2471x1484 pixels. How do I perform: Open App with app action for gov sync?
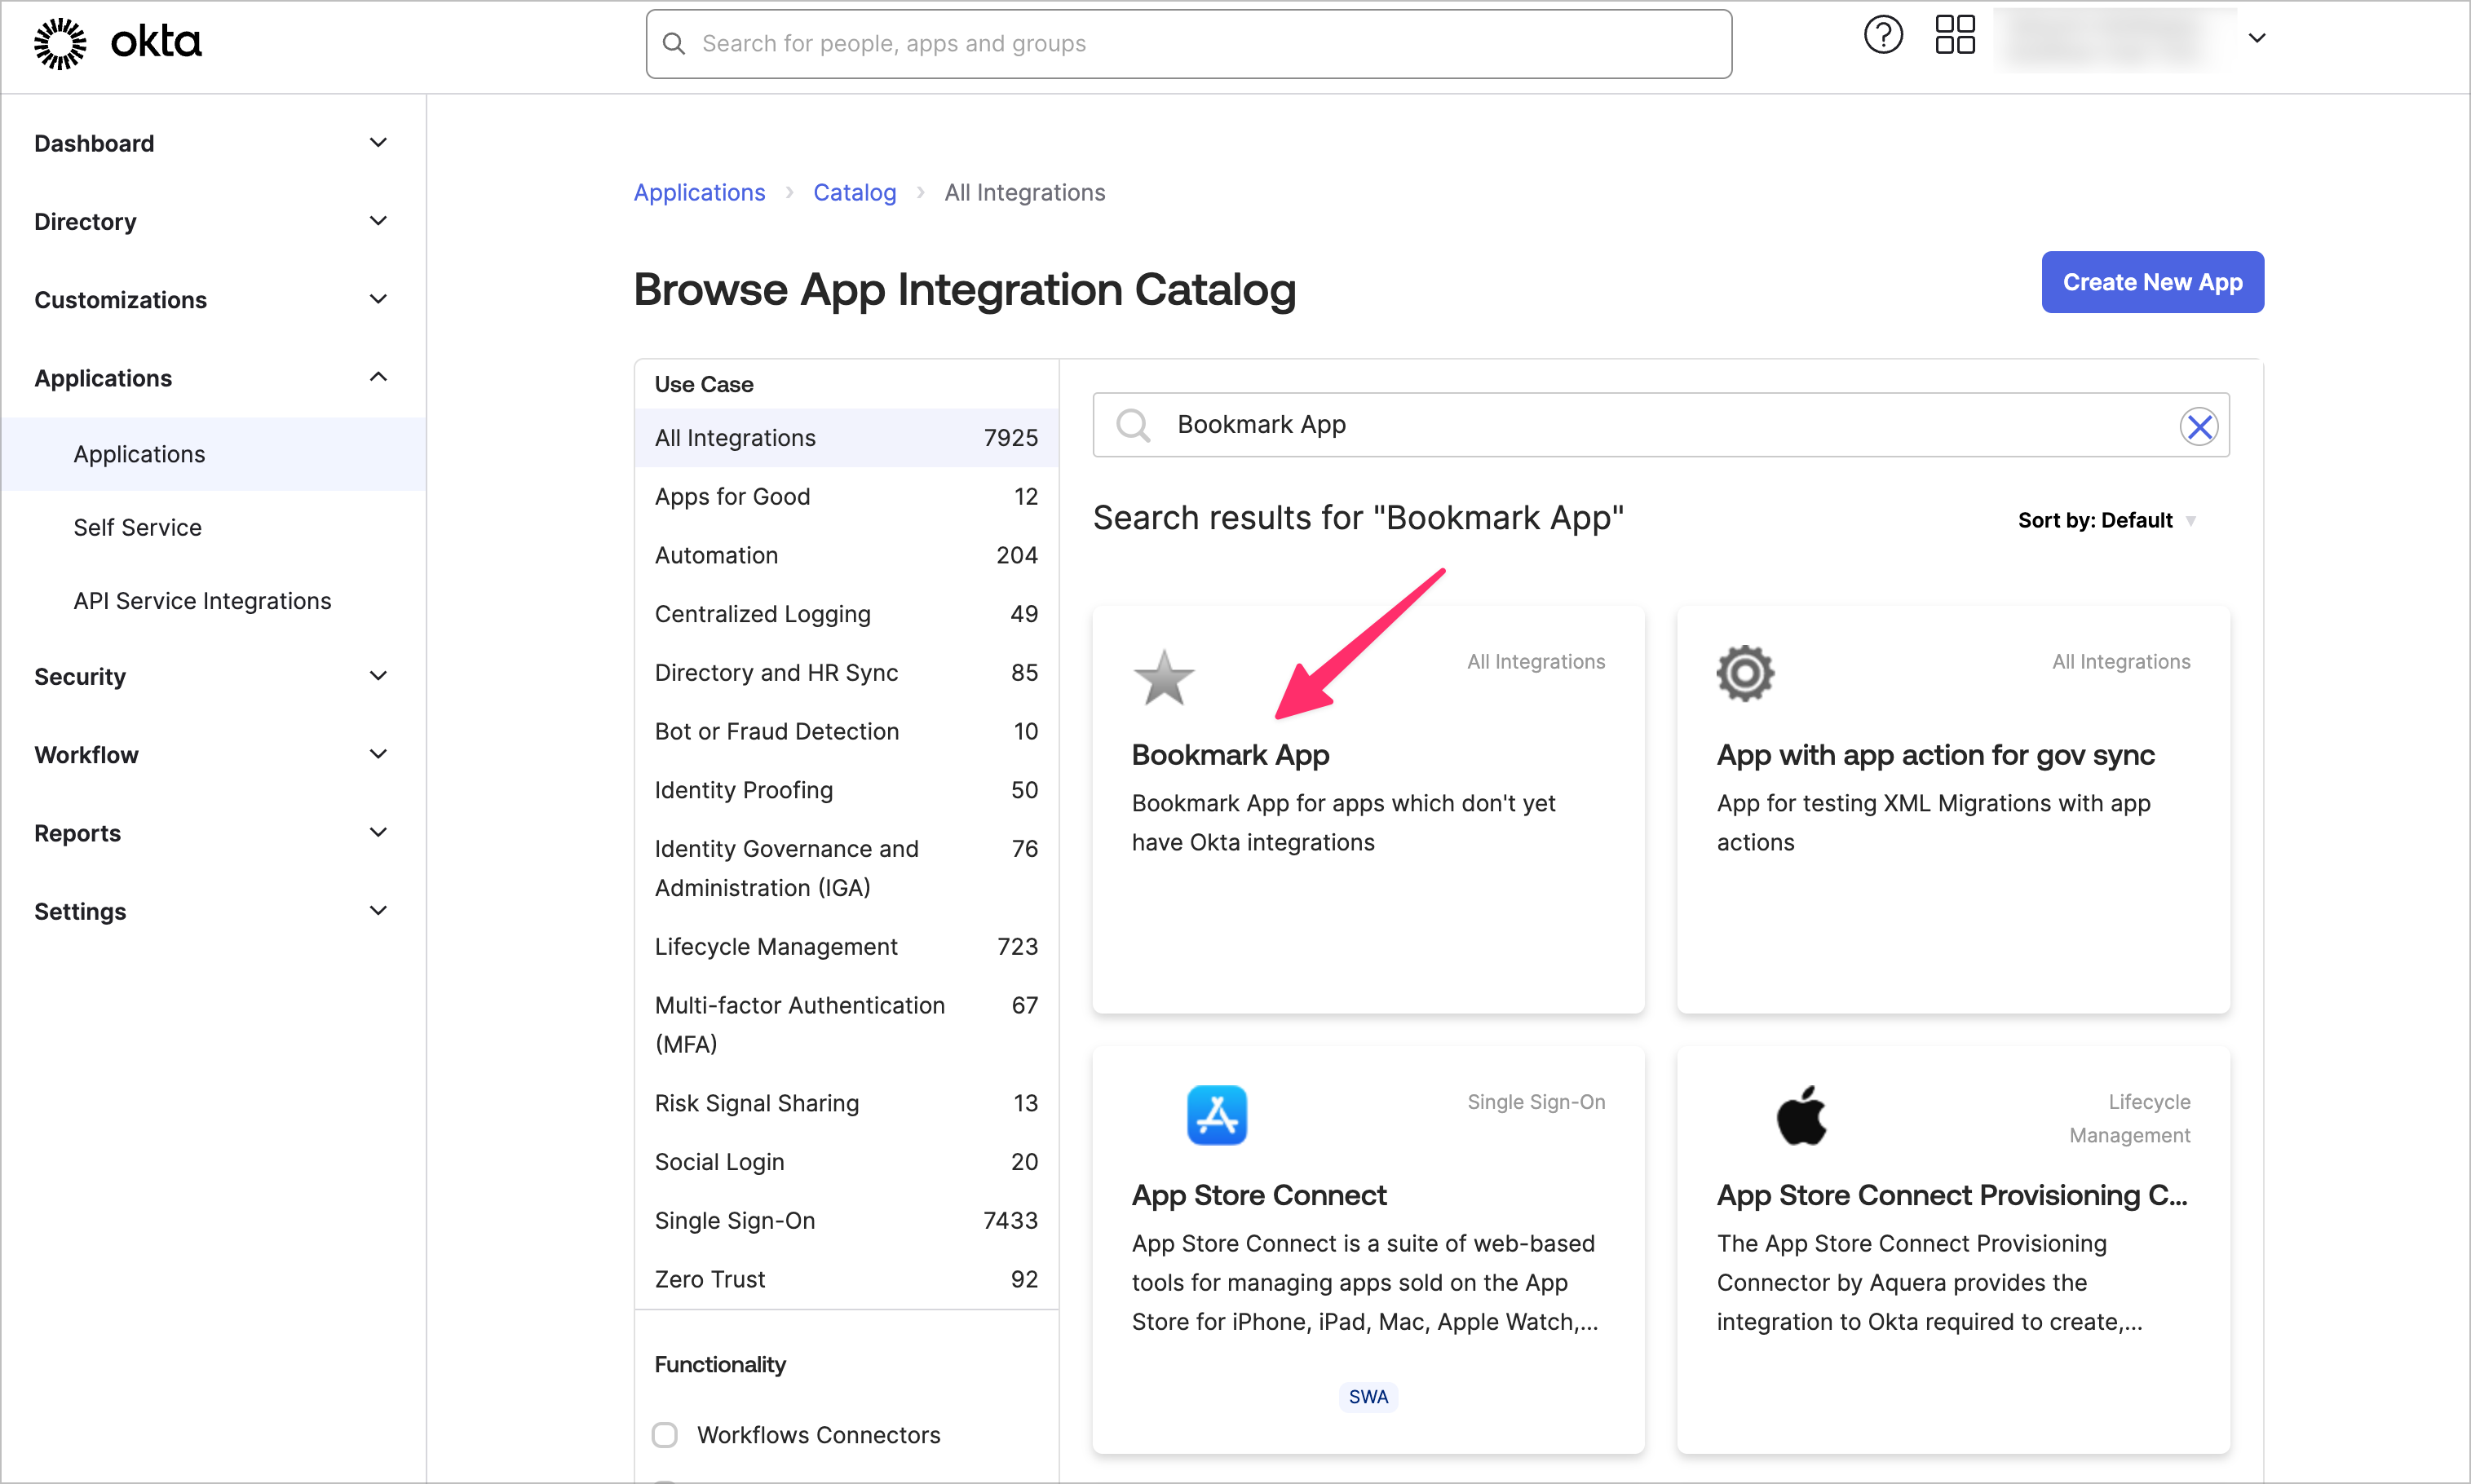pyautogui.click(x=1935, y=755)
